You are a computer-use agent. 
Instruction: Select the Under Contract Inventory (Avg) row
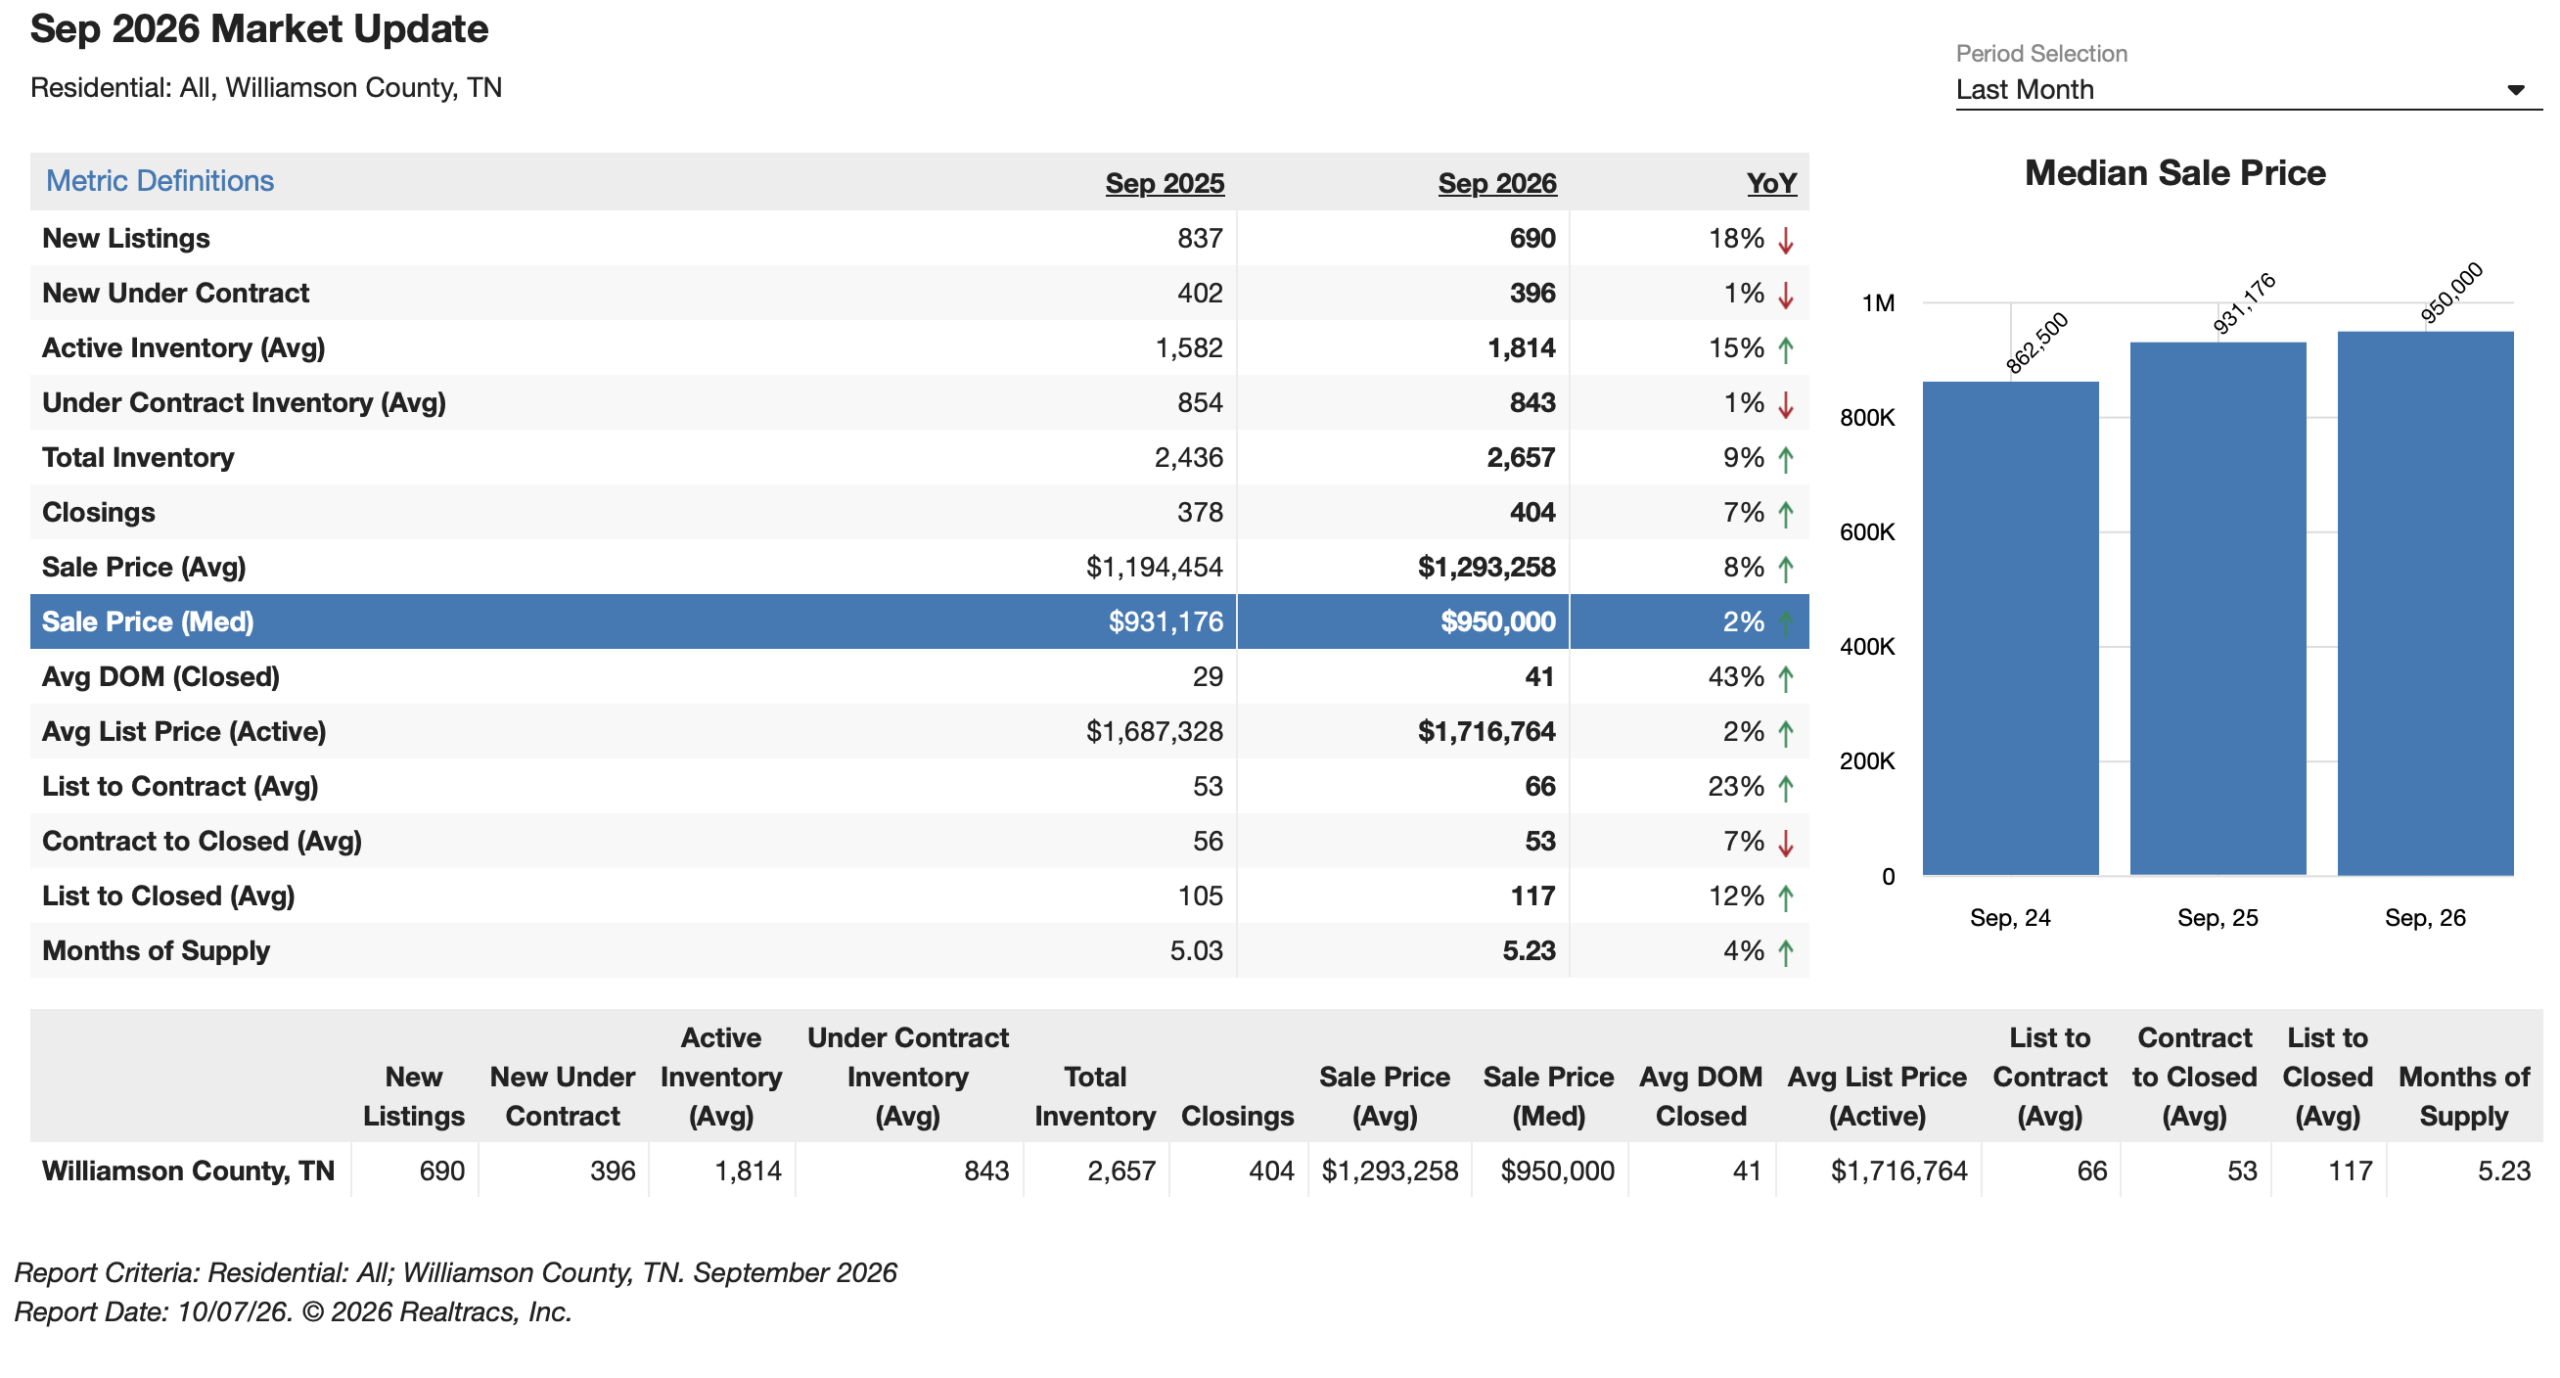click(x=919, y=403)
